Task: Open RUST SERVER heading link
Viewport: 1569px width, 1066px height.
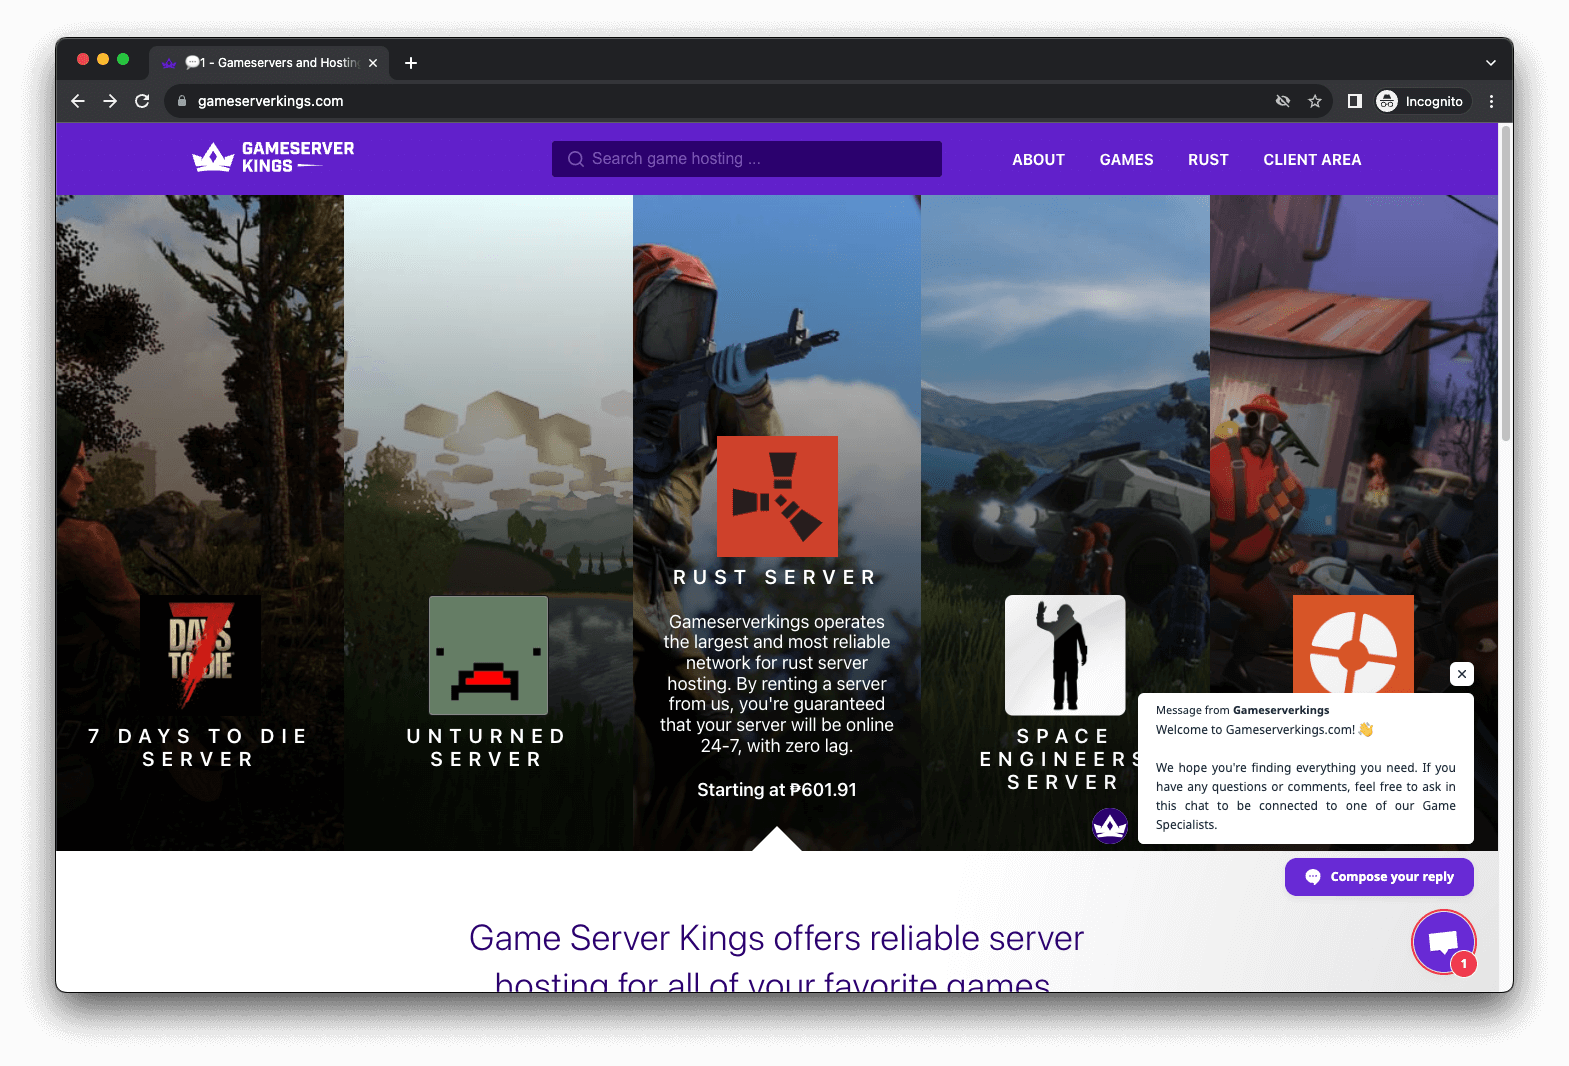Action: 776,578
